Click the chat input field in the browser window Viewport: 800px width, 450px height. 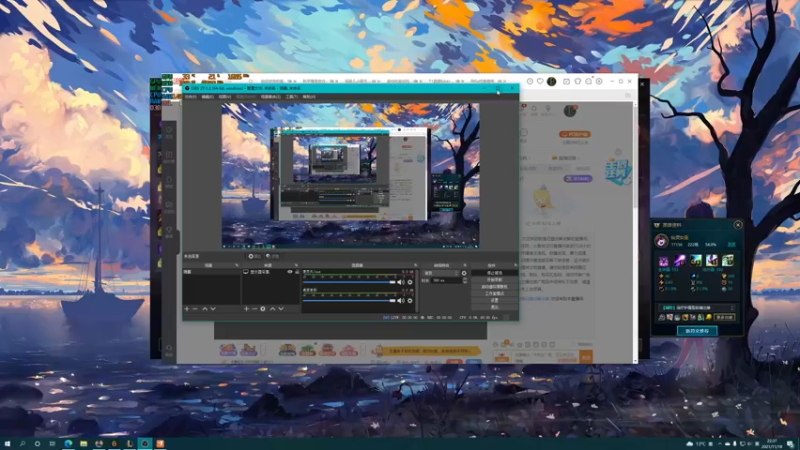coord(544,357)
